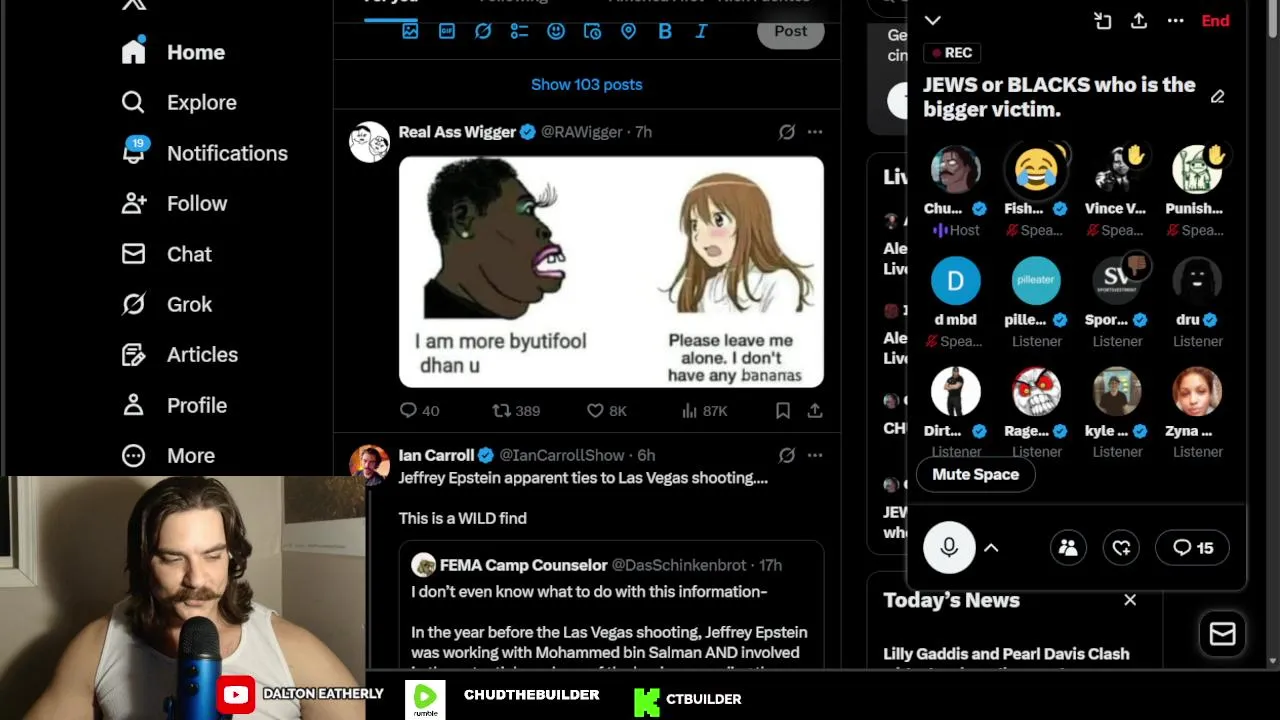Viewport: 1280px width, 720px height.
Task: Edit the Space title with pencil icon
Action: point(1217,97)
